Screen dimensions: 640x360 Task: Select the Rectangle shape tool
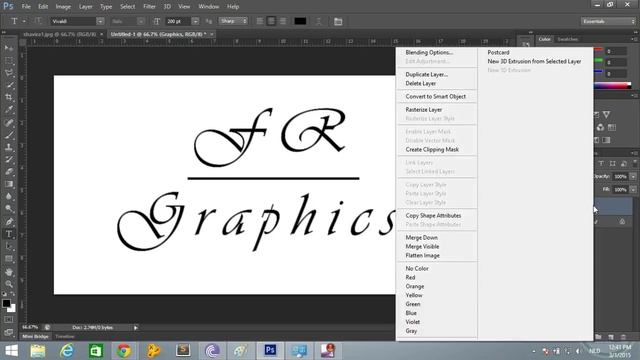pos(9,259)
